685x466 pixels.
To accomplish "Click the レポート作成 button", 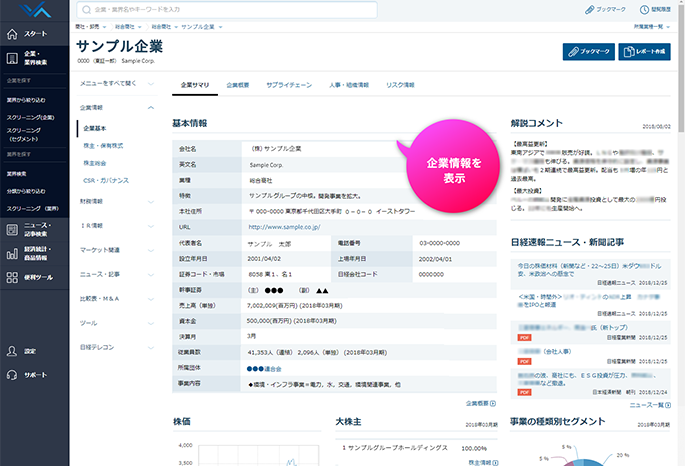I will 644,52.
